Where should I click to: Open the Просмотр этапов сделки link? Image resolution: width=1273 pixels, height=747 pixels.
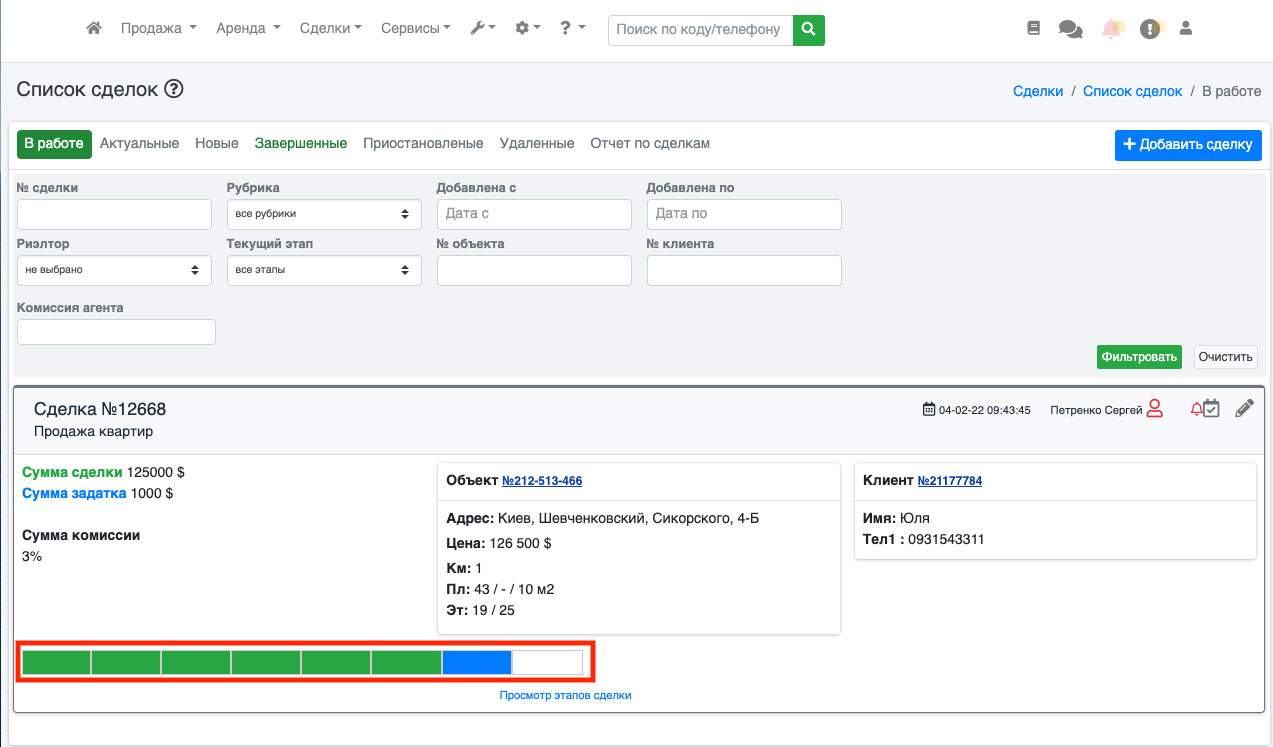click(565, 695)
